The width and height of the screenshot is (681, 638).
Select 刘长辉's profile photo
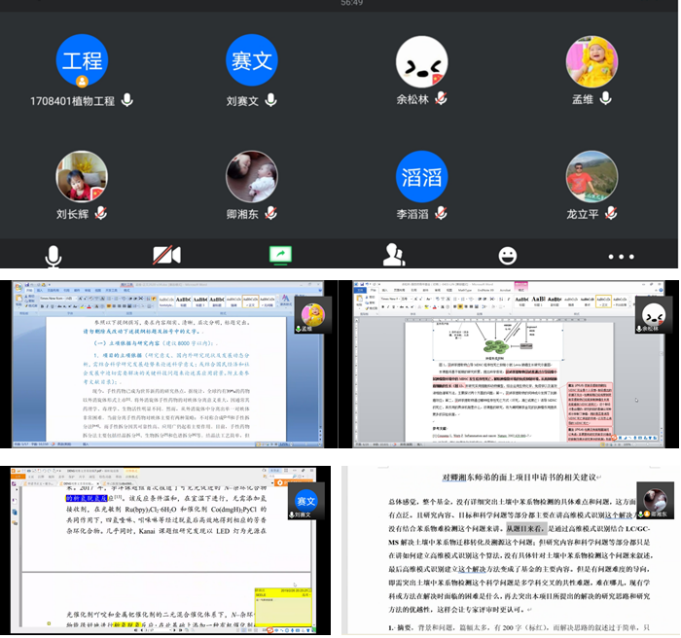(x=82, y=176)
